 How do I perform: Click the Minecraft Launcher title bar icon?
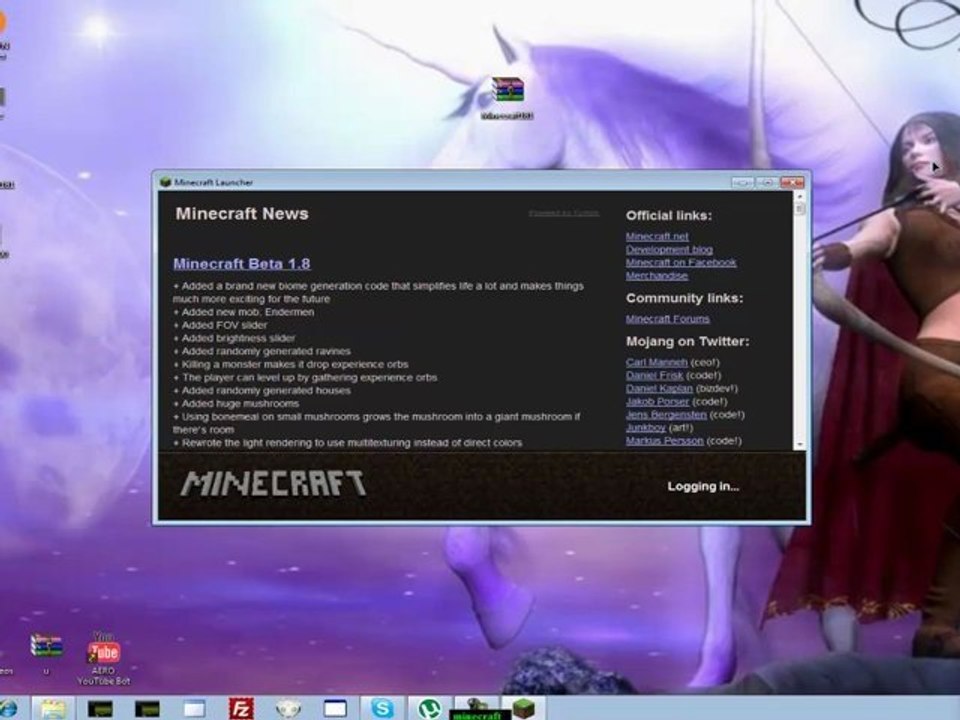[165, 182]
